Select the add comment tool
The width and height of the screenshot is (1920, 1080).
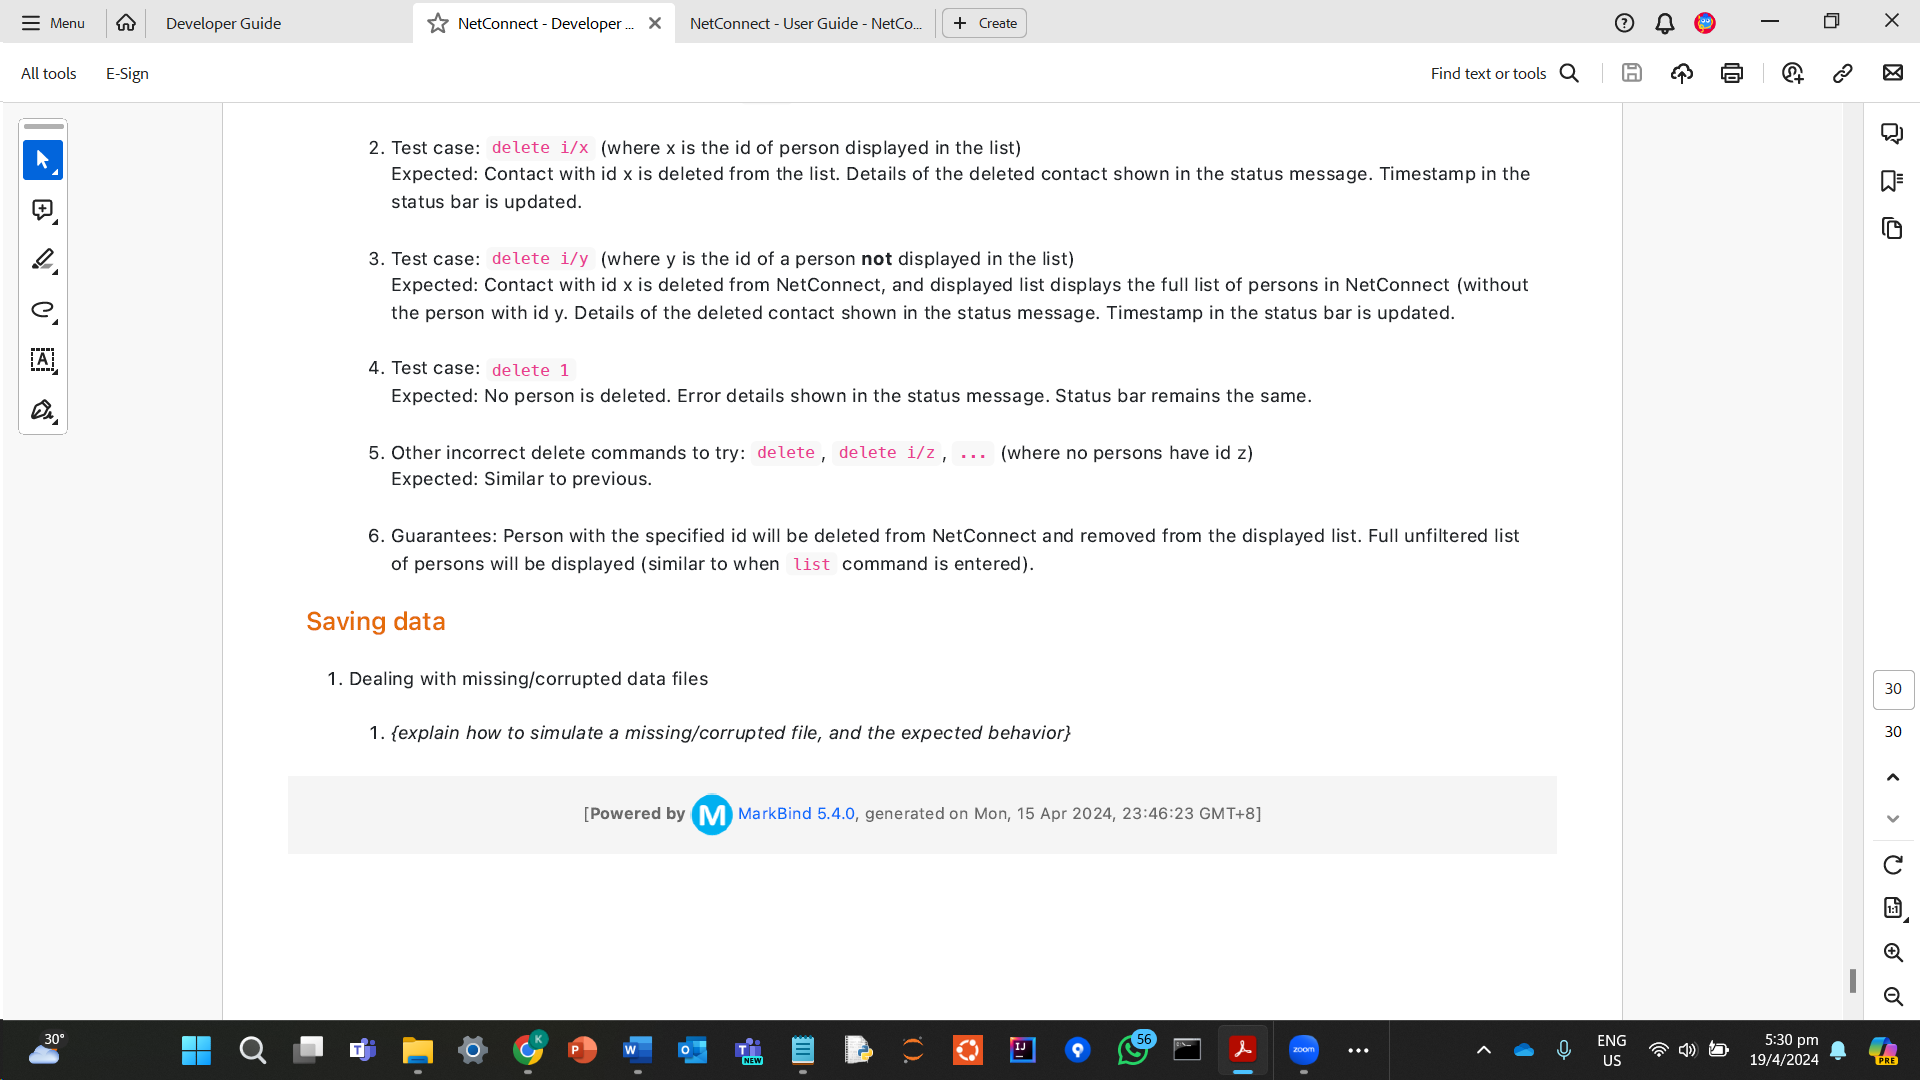click(42, 210)
